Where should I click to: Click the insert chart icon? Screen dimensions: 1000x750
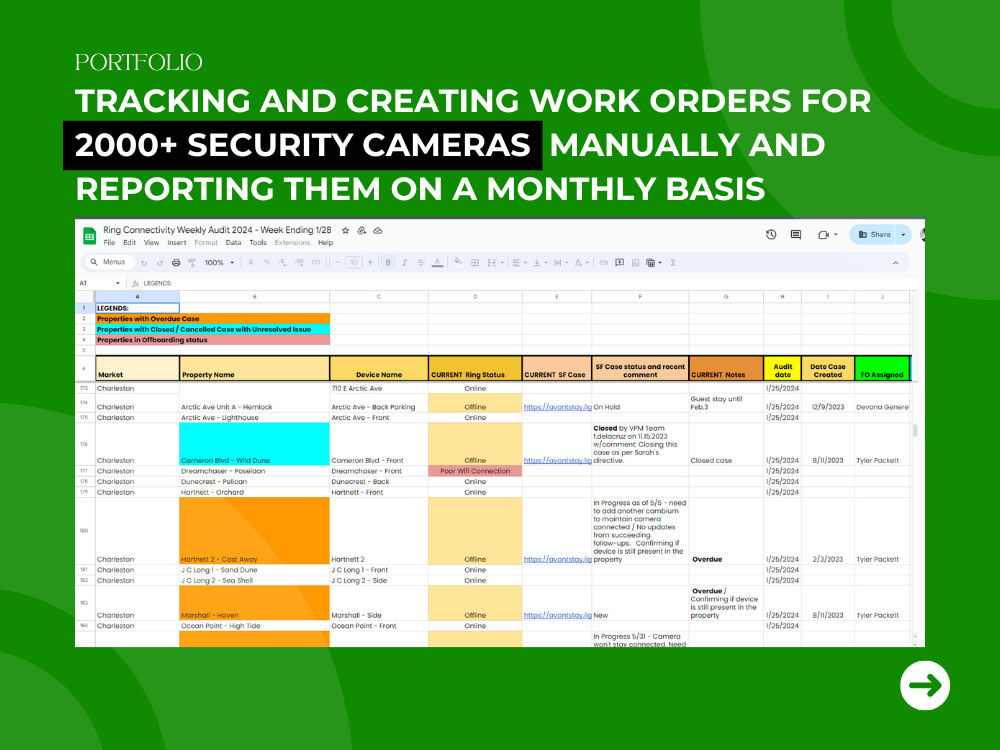point(636,263)
